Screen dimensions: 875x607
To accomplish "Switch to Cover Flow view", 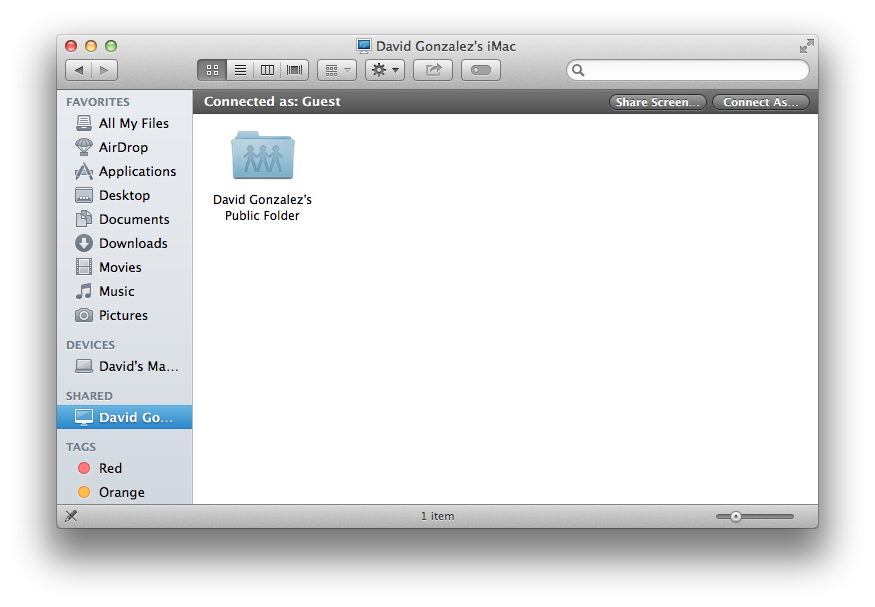I will (295, 70).
